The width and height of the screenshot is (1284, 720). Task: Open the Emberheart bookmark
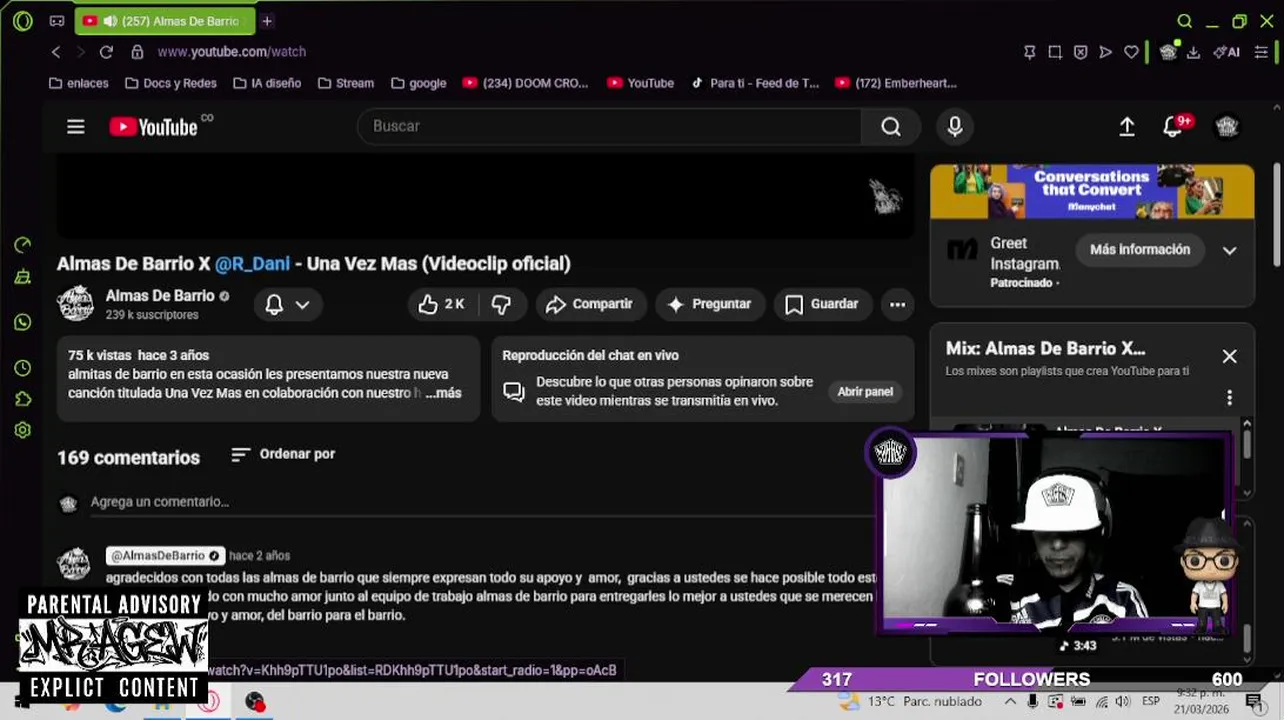coord(896,83)
